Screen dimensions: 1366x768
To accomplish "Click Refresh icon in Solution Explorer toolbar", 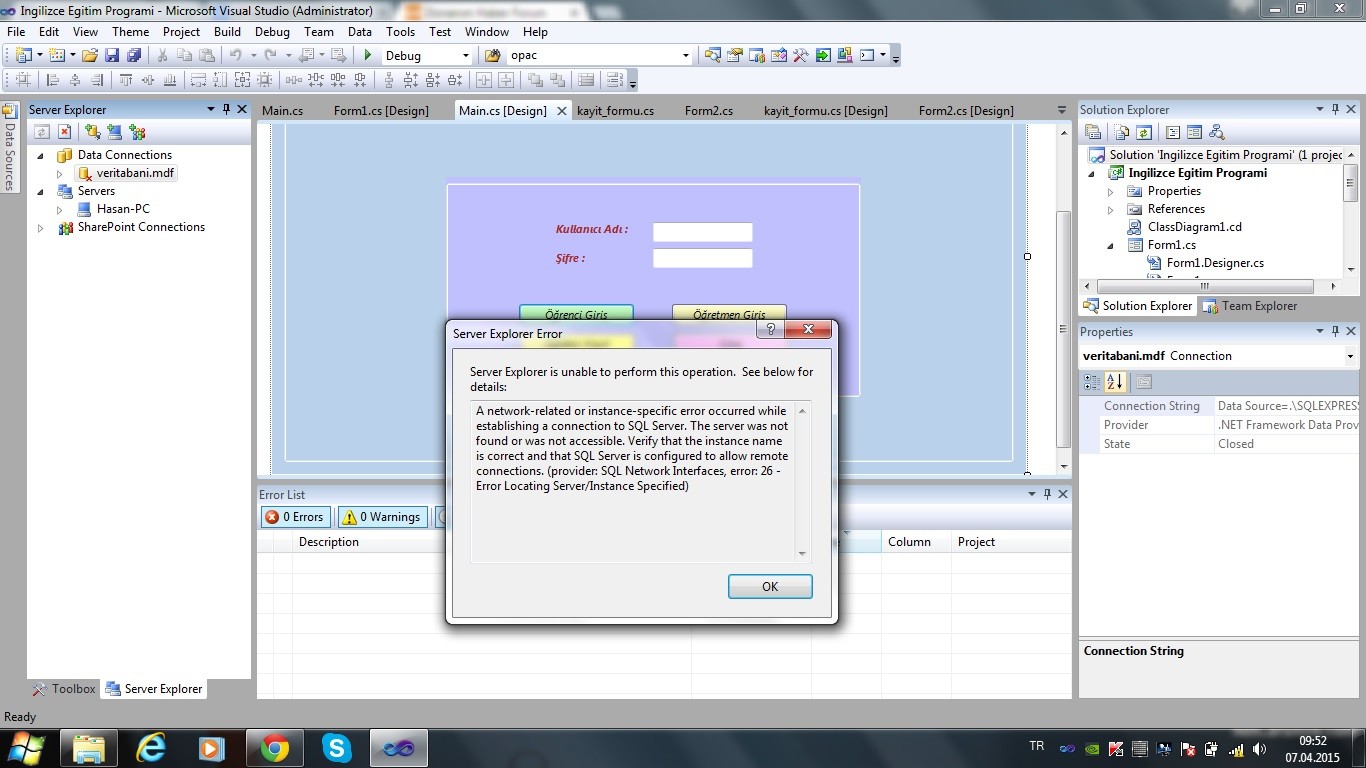I will pos(1144,132).
